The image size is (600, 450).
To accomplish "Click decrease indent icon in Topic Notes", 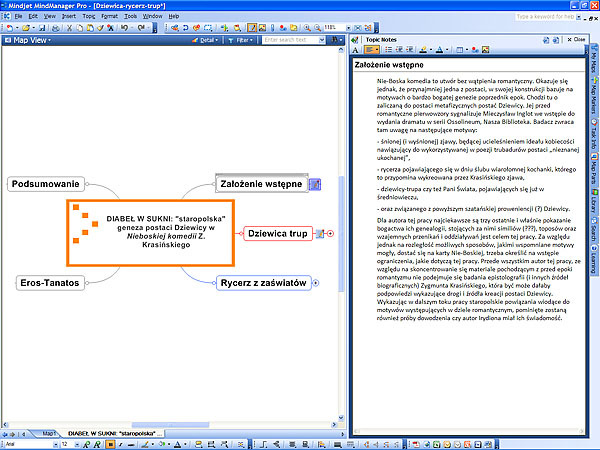I will pos(399,50).
